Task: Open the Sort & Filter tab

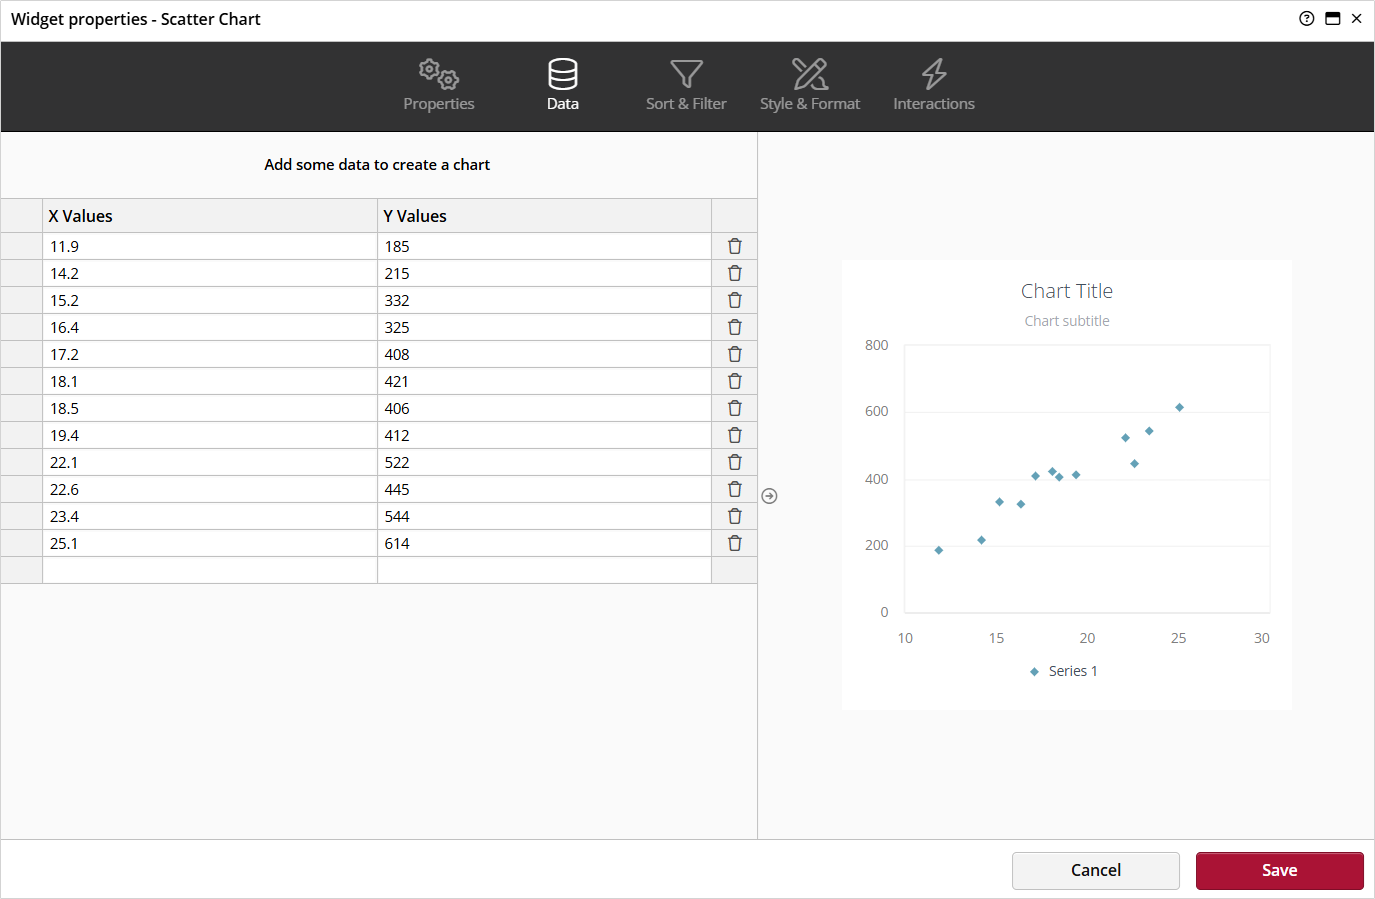Action: pos(686,85)
